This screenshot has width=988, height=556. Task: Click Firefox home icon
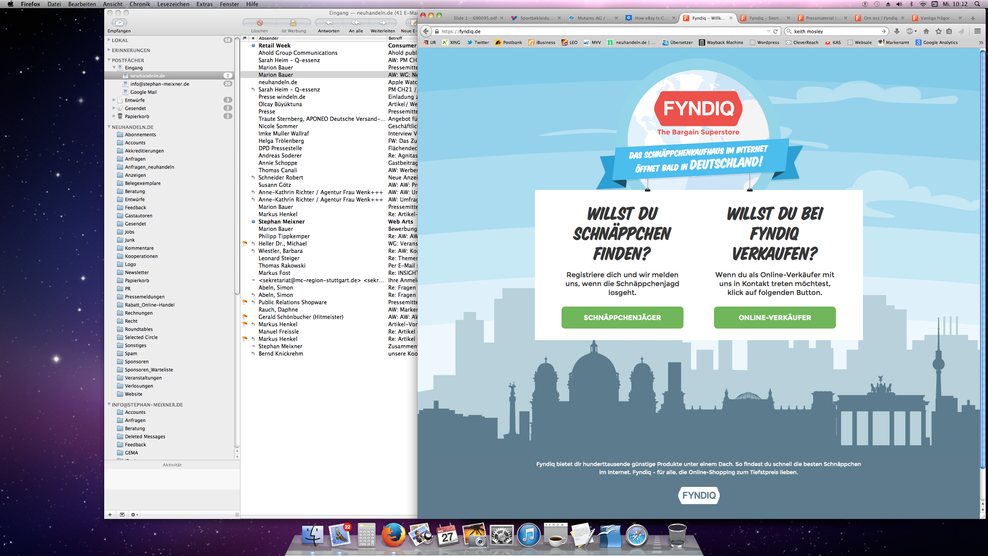pyautogui.click(x=926, y=31)
